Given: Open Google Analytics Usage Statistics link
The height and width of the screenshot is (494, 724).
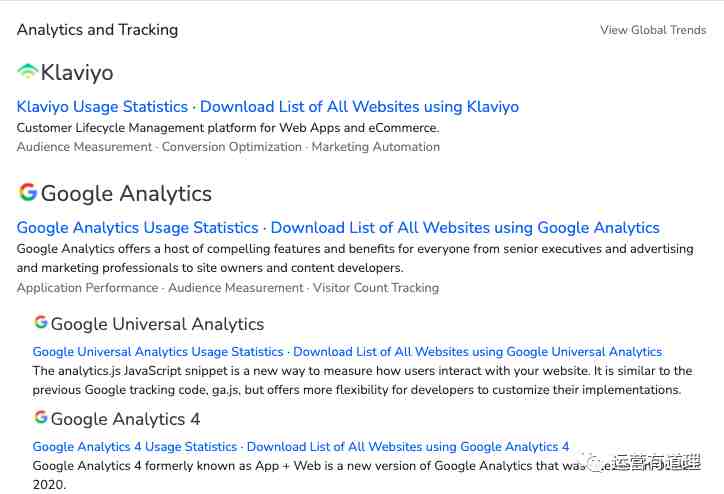Looking at the screenshot, I should [x=137, y=228].
